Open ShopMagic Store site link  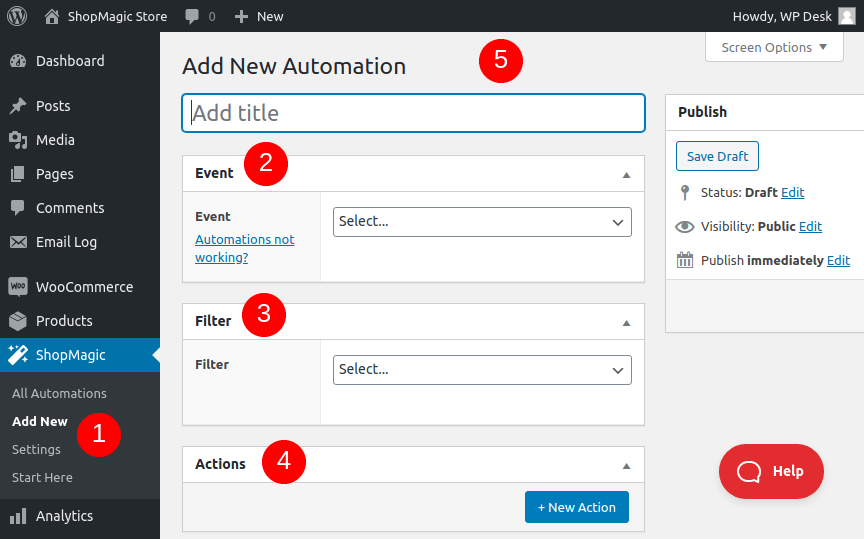point(117,17)
